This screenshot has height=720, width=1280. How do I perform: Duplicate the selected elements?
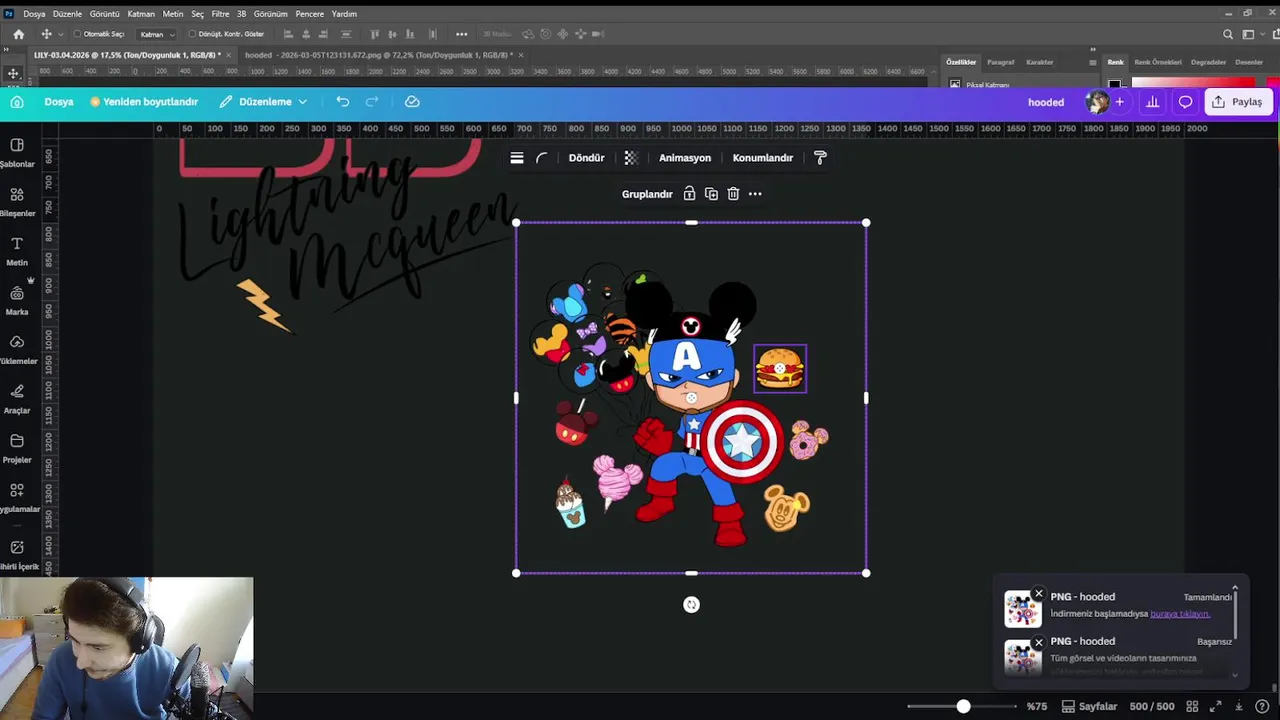click(711, 194)
